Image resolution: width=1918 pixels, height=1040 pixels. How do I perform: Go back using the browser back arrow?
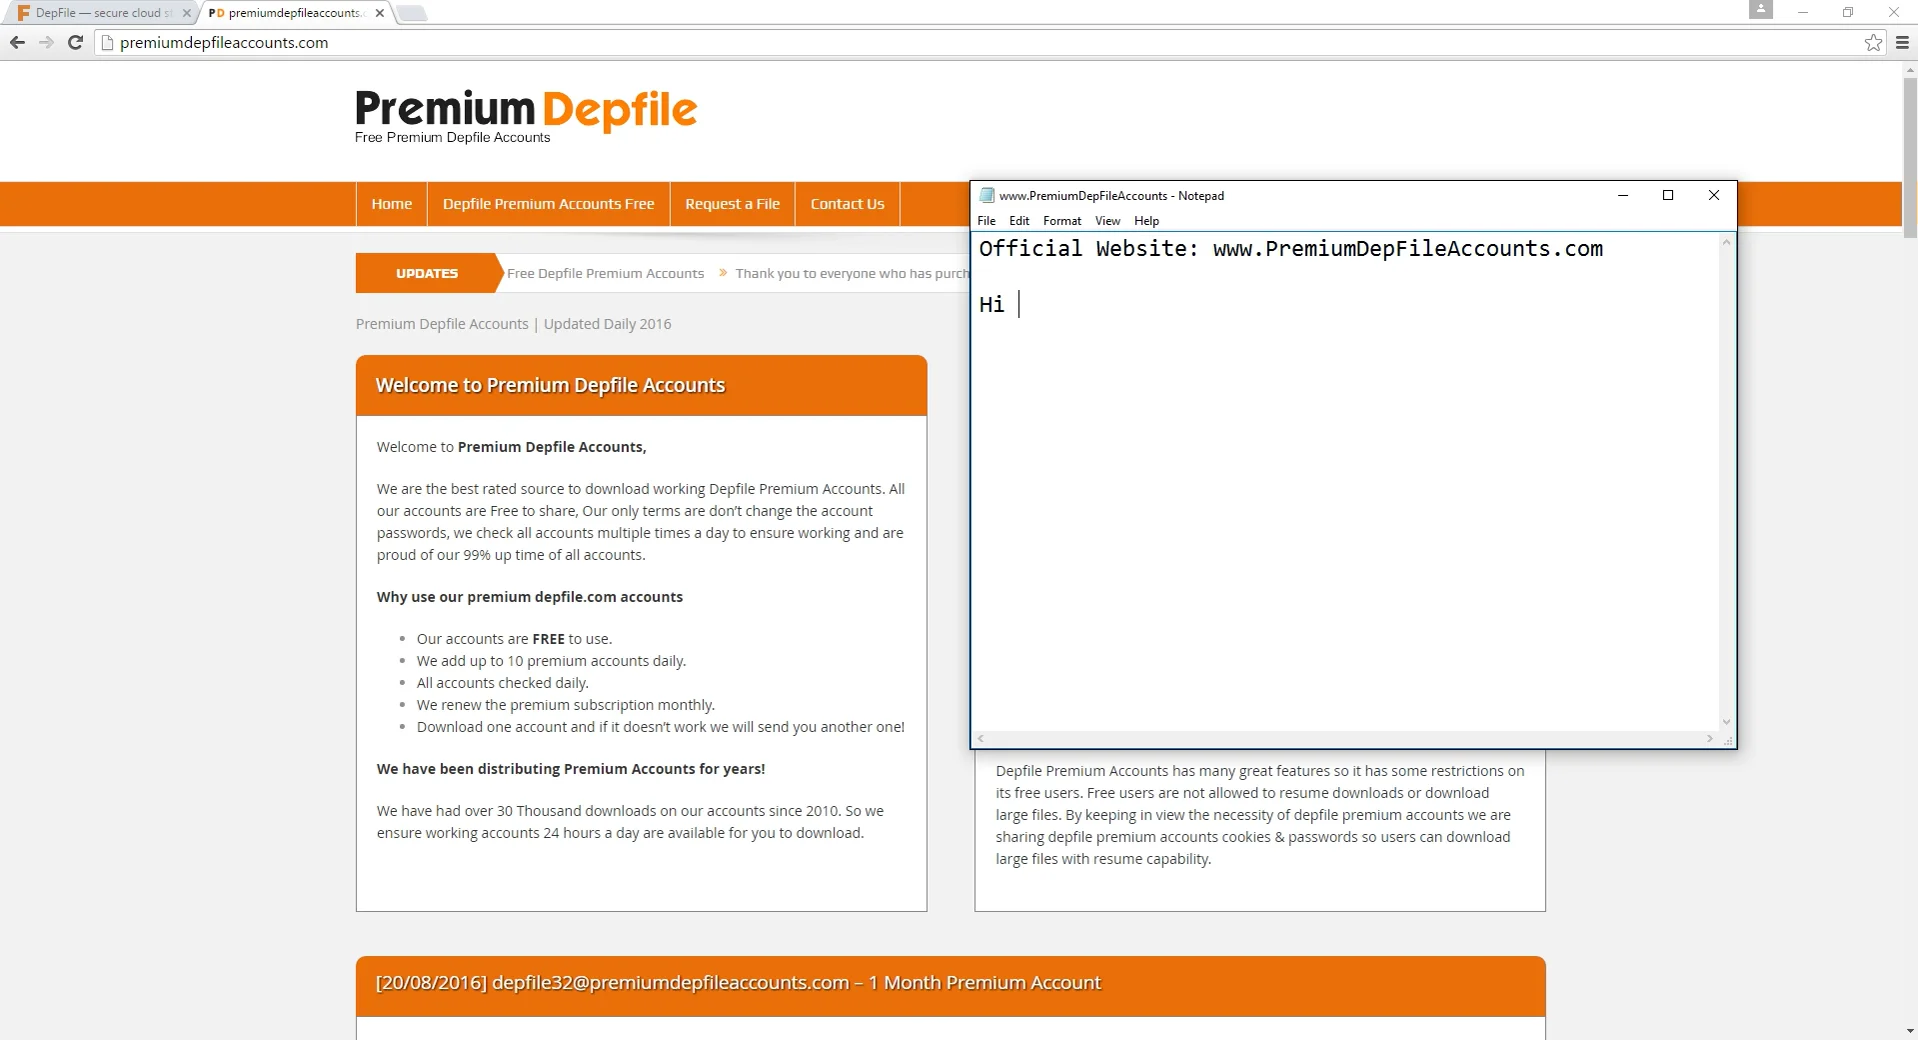[17, 42]
